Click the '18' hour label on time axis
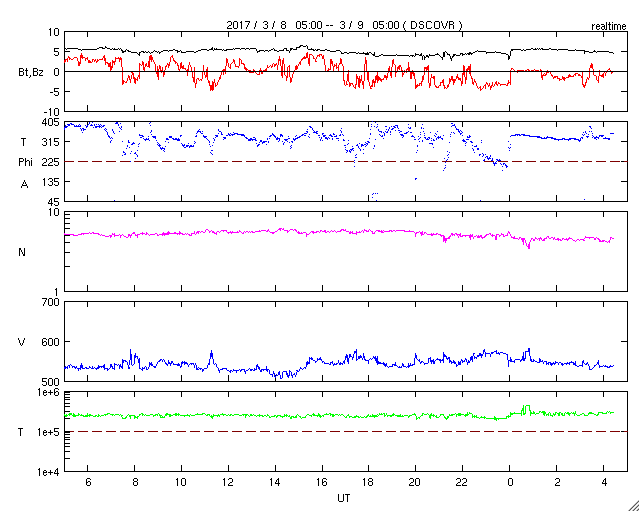 pyautogui.click(x=369, y=483)
